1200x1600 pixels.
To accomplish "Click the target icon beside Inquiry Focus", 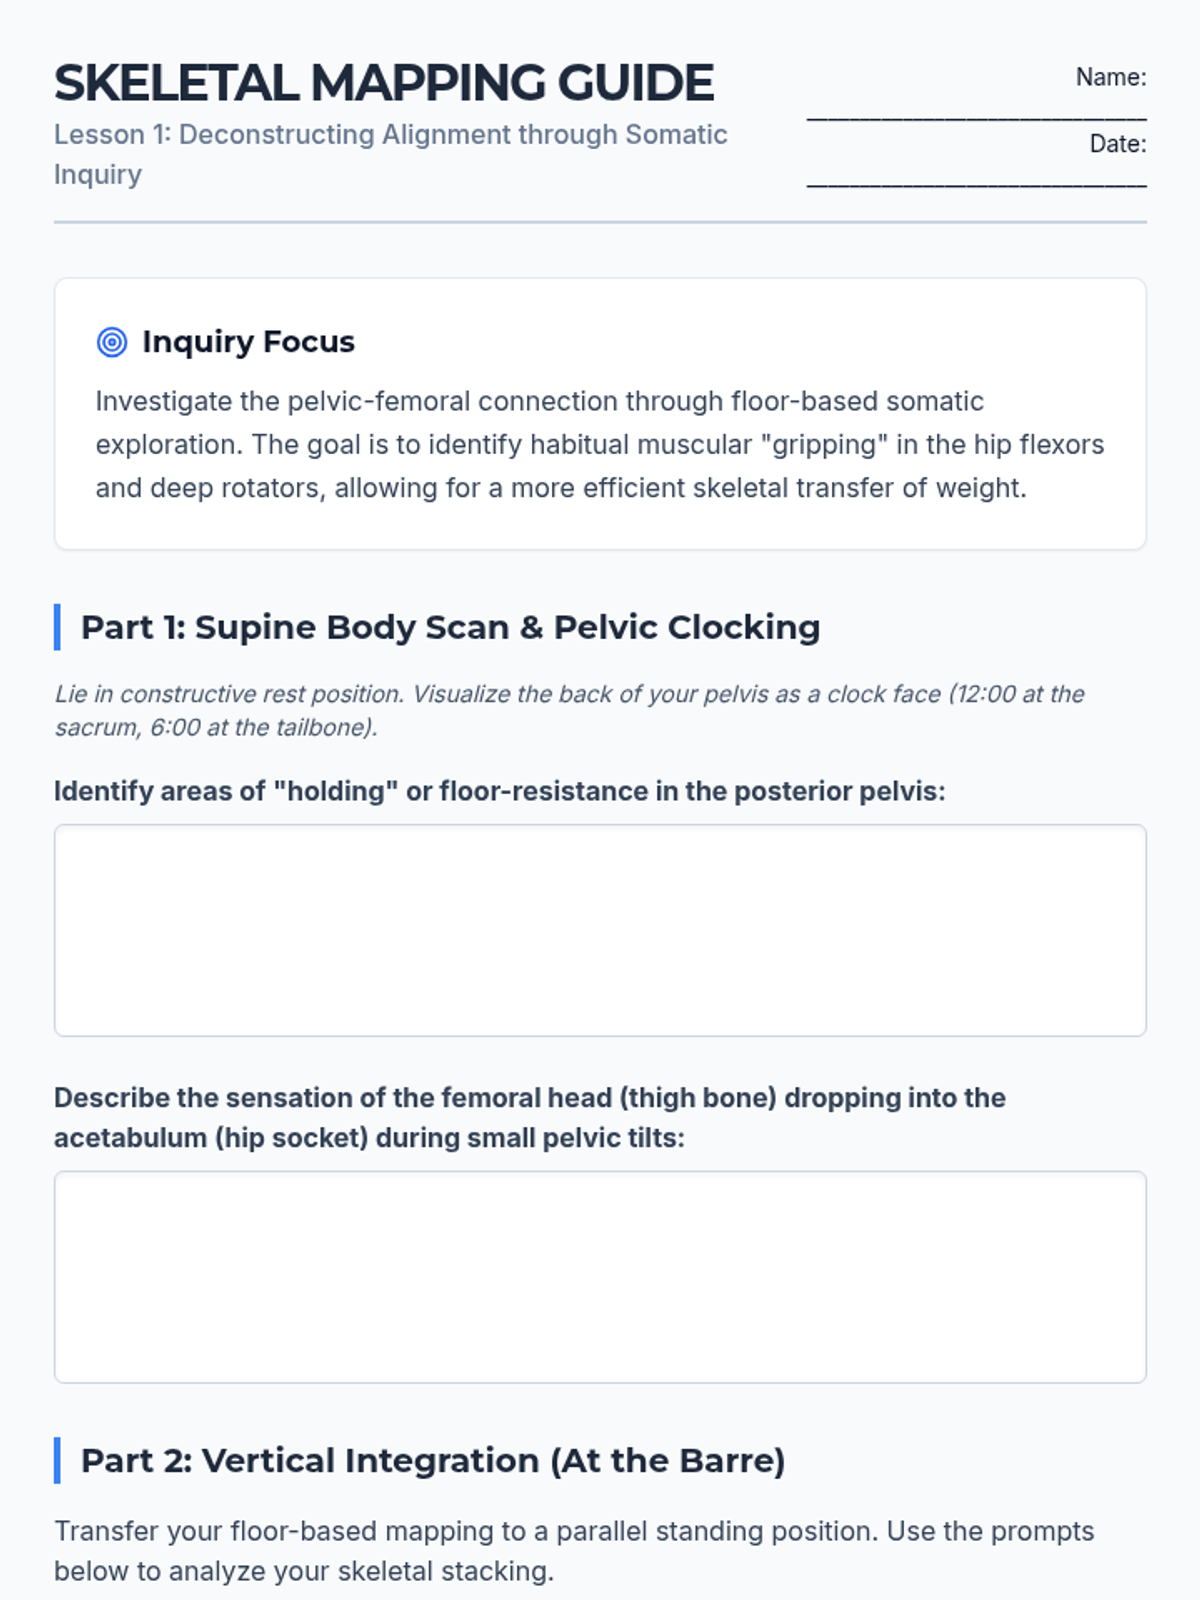I will [x=112, y=342].
